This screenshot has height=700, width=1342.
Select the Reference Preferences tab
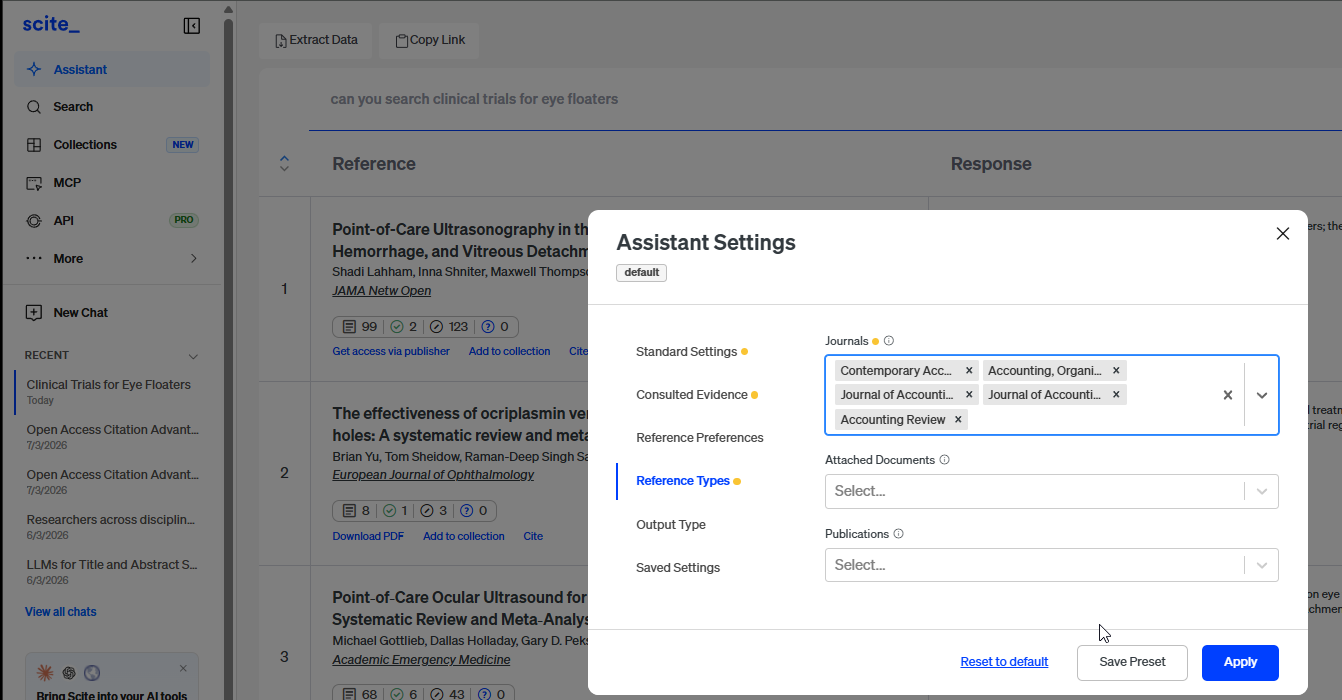700,438
